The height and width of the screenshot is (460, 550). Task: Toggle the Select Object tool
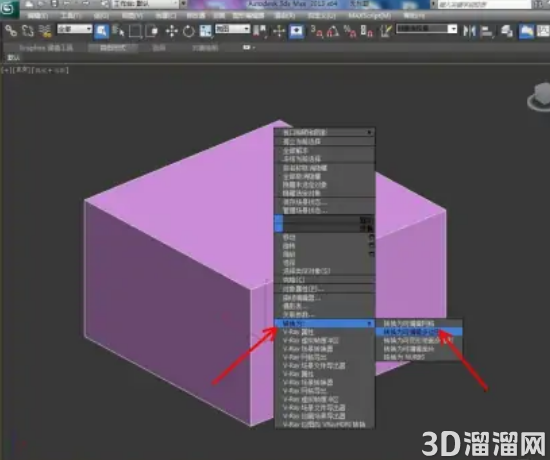(101, 31)
